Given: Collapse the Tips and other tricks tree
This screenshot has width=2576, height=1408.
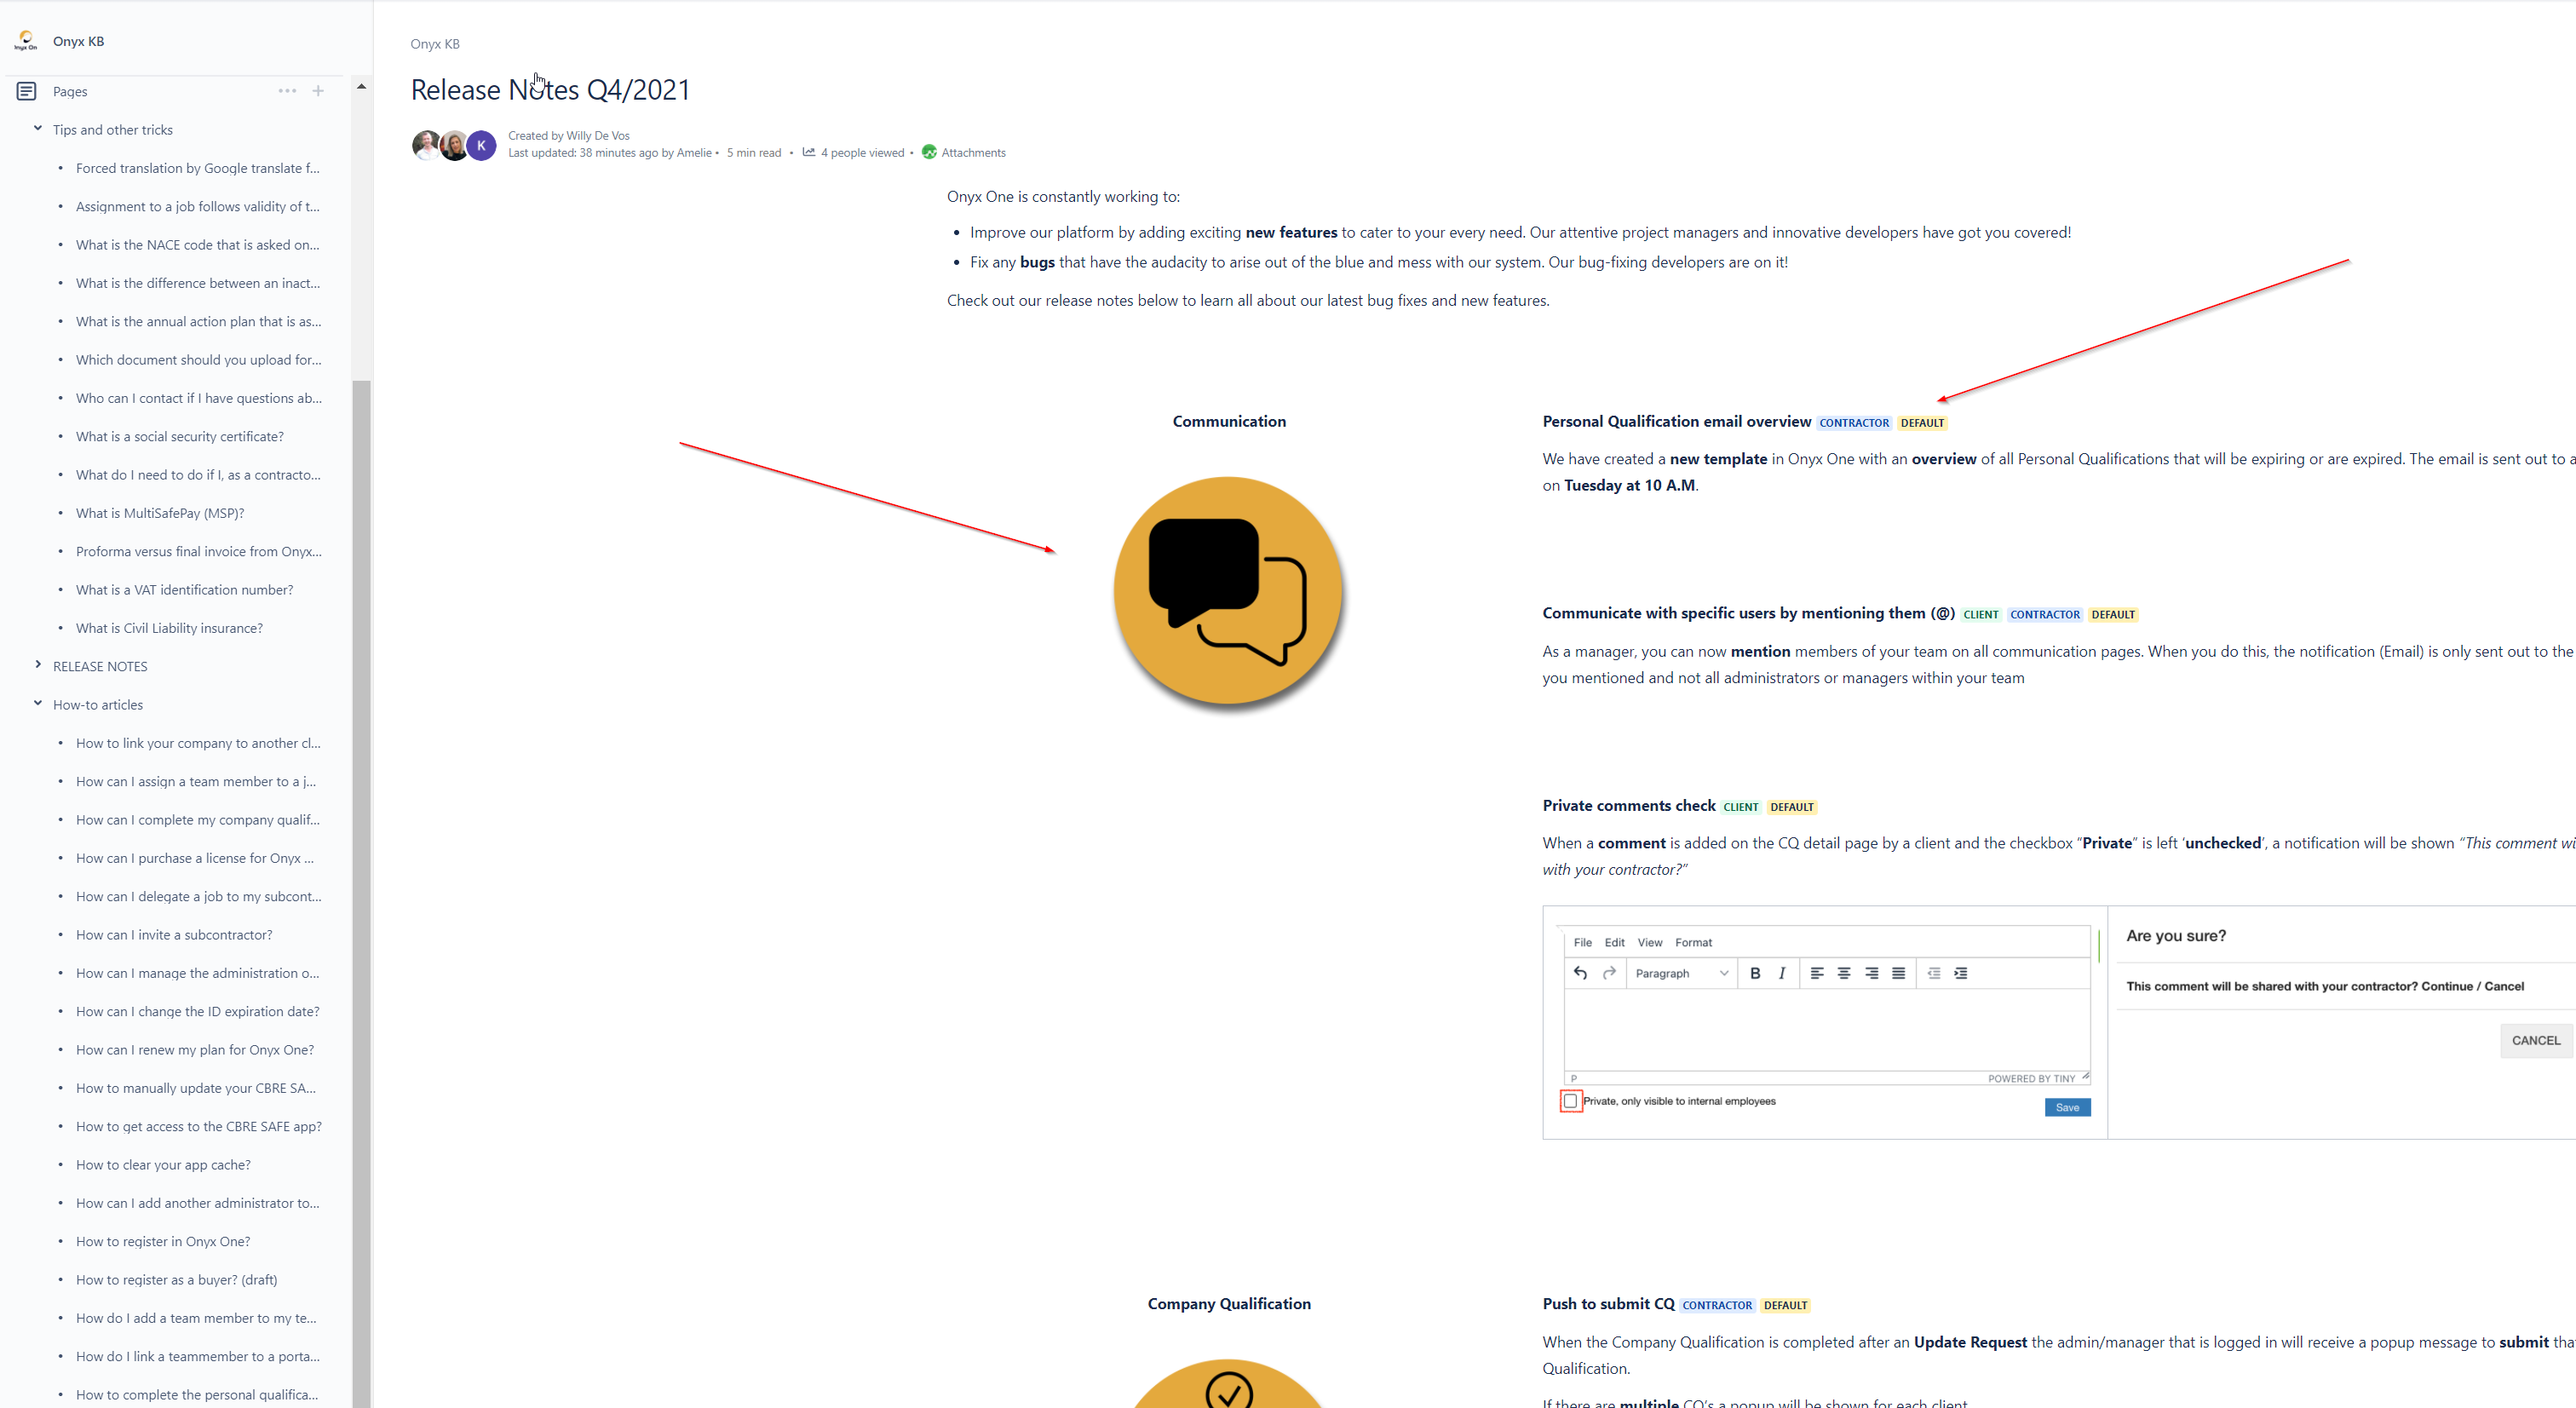Looking at the screenshot, I should coord(38,128).
